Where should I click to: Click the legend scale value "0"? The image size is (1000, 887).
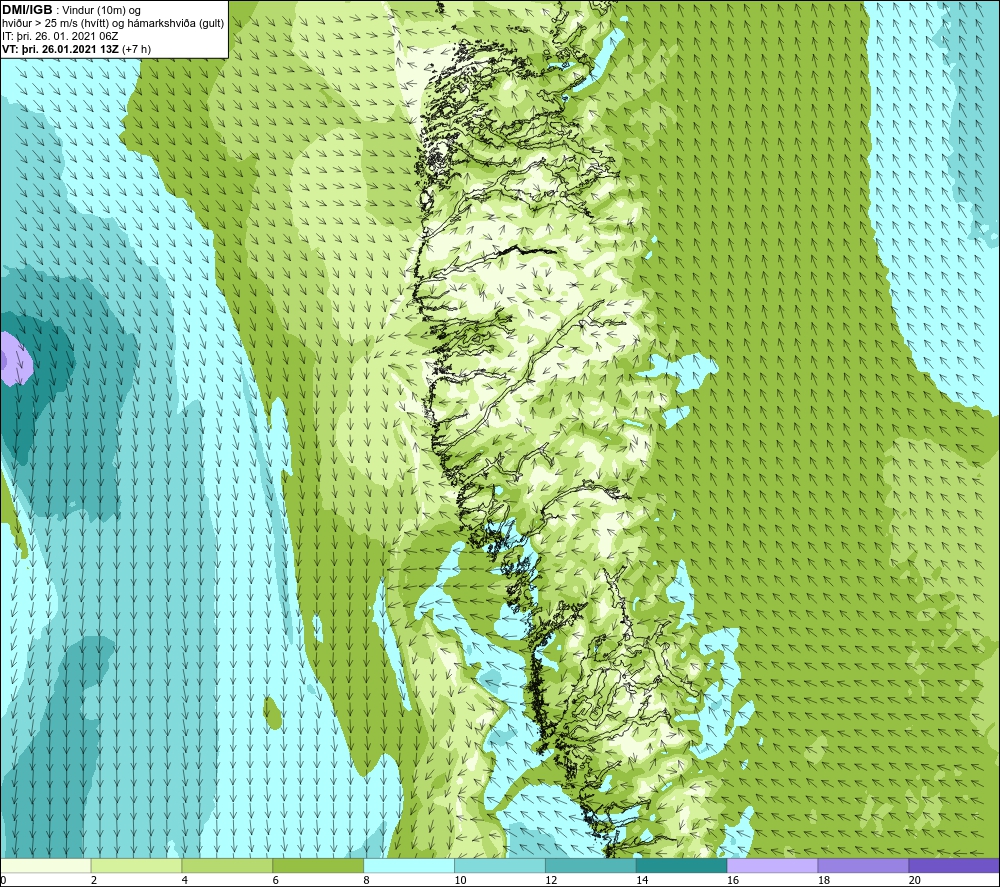(3, 880)
